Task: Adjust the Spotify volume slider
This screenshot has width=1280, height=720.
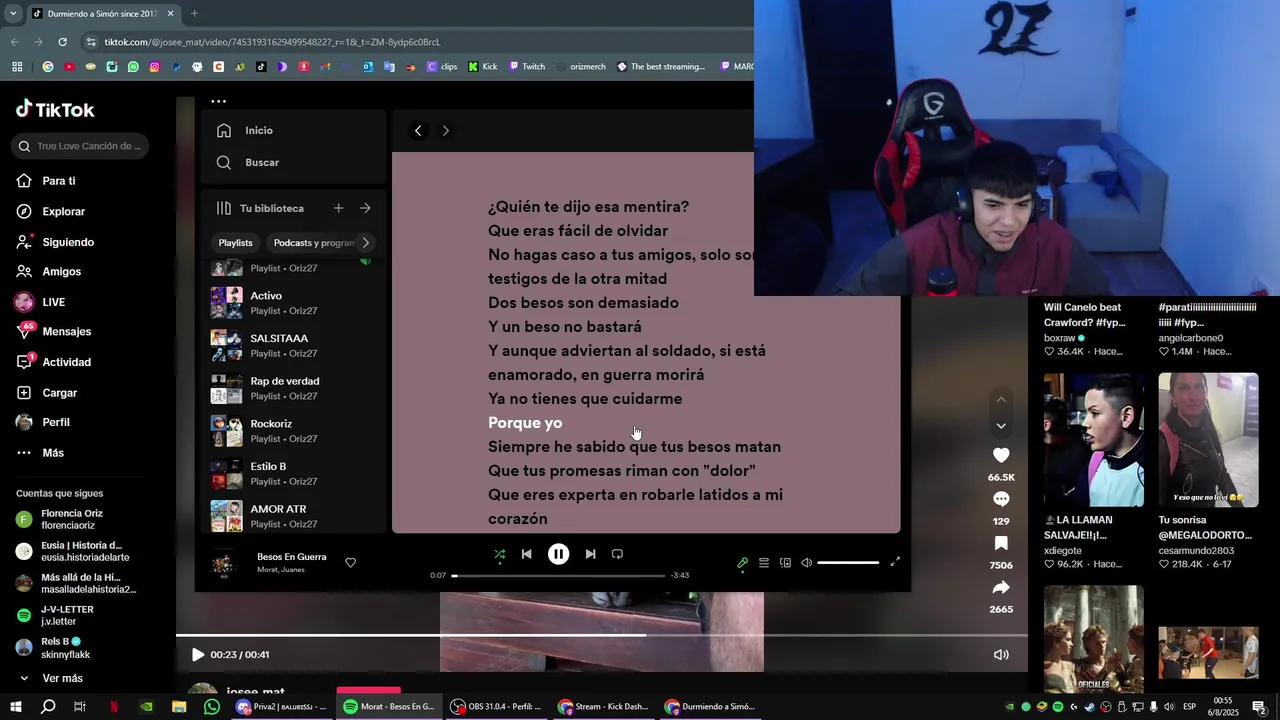Action: tap(848, 563)
